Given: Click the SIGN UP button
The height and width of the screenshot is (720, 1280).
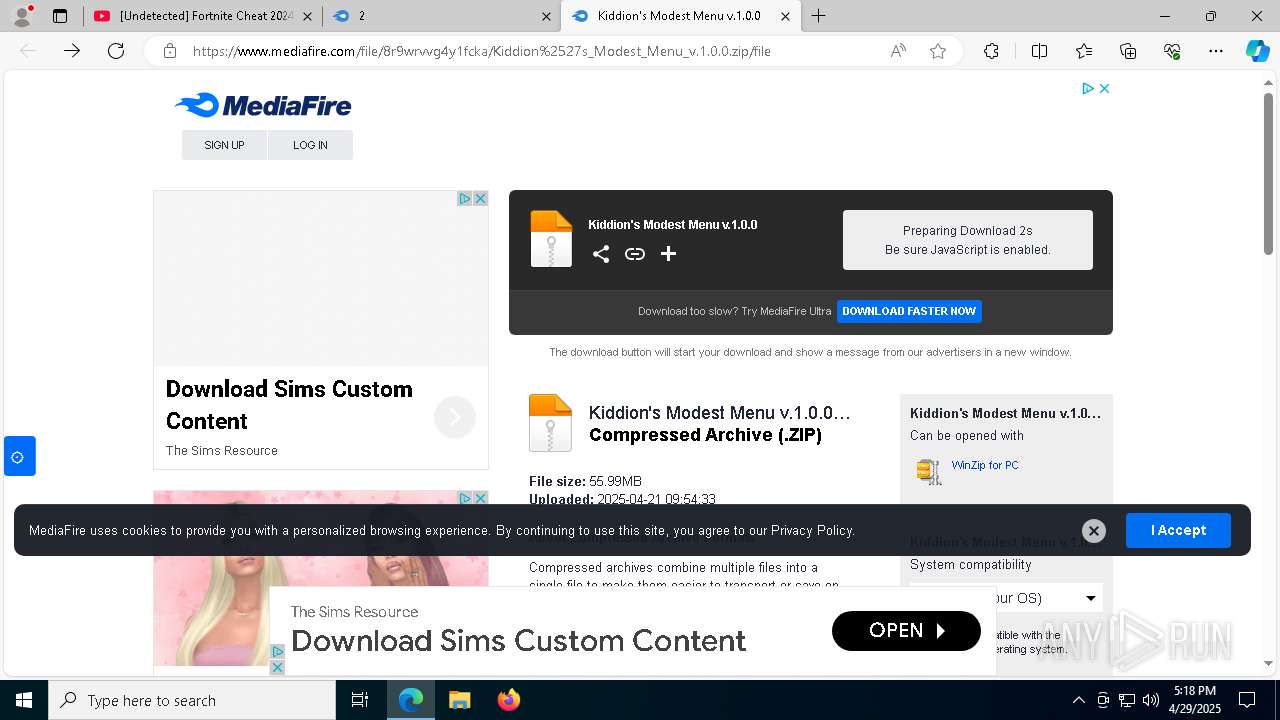Looking at the screenshot, I should click(x=224, y=145).
